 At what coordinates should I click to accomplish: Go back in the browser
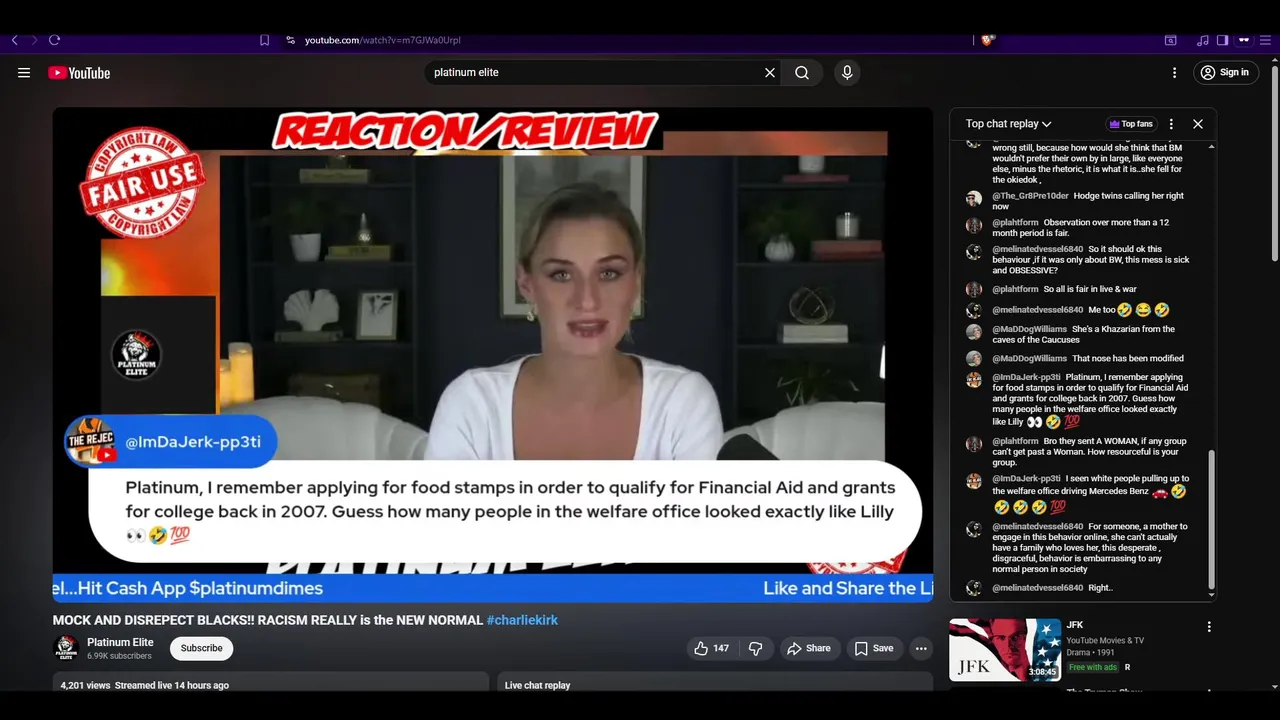pyautogui.click(x=15, y=40)
